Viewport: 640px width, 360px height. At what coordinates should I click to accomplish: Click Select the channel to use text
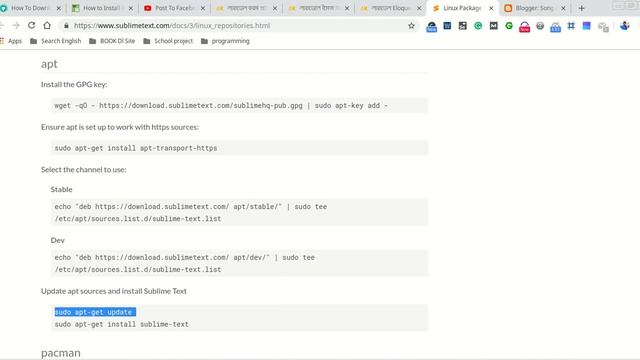[x=83, y=169]
